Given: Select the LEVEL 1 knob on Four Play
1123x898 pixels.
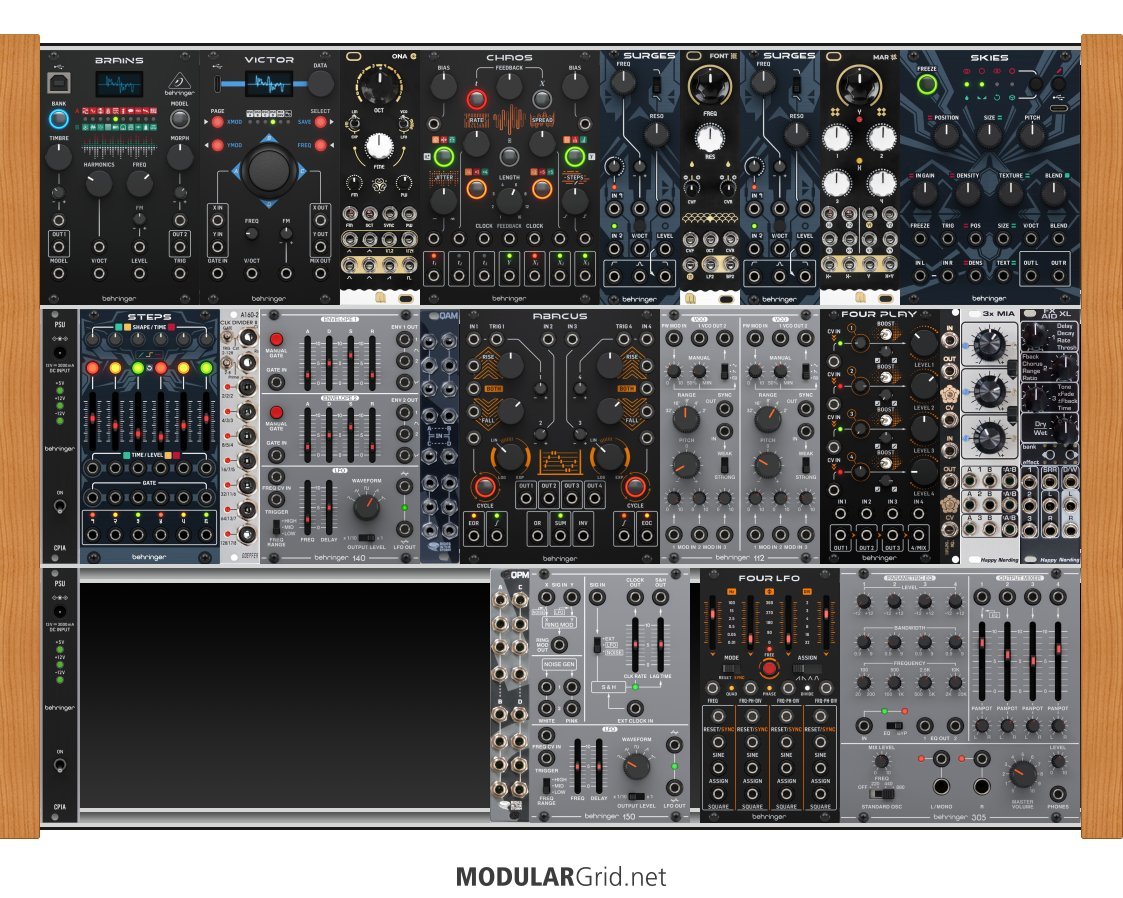Looking at the screenshot, I should coord(924,343).
